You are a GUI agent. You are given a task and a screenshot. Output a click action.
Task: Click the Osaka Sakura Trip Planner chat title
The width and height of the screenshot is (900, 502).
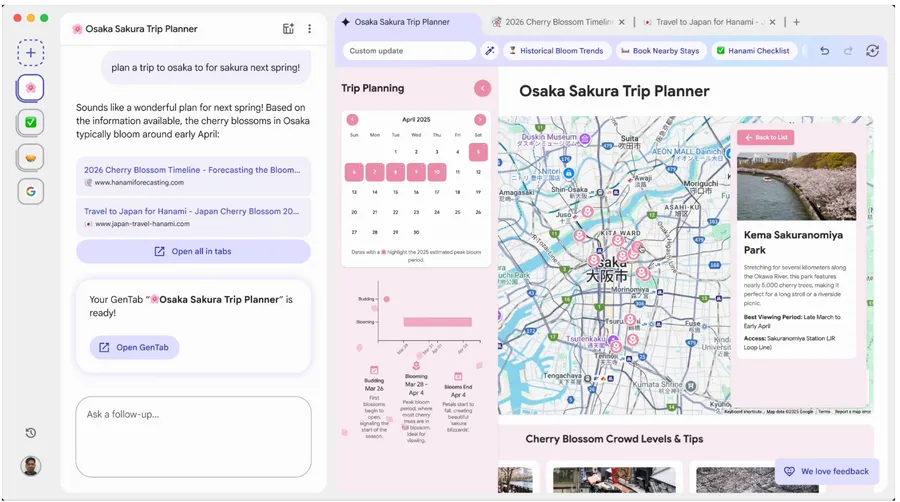click(x=141, y=29)
